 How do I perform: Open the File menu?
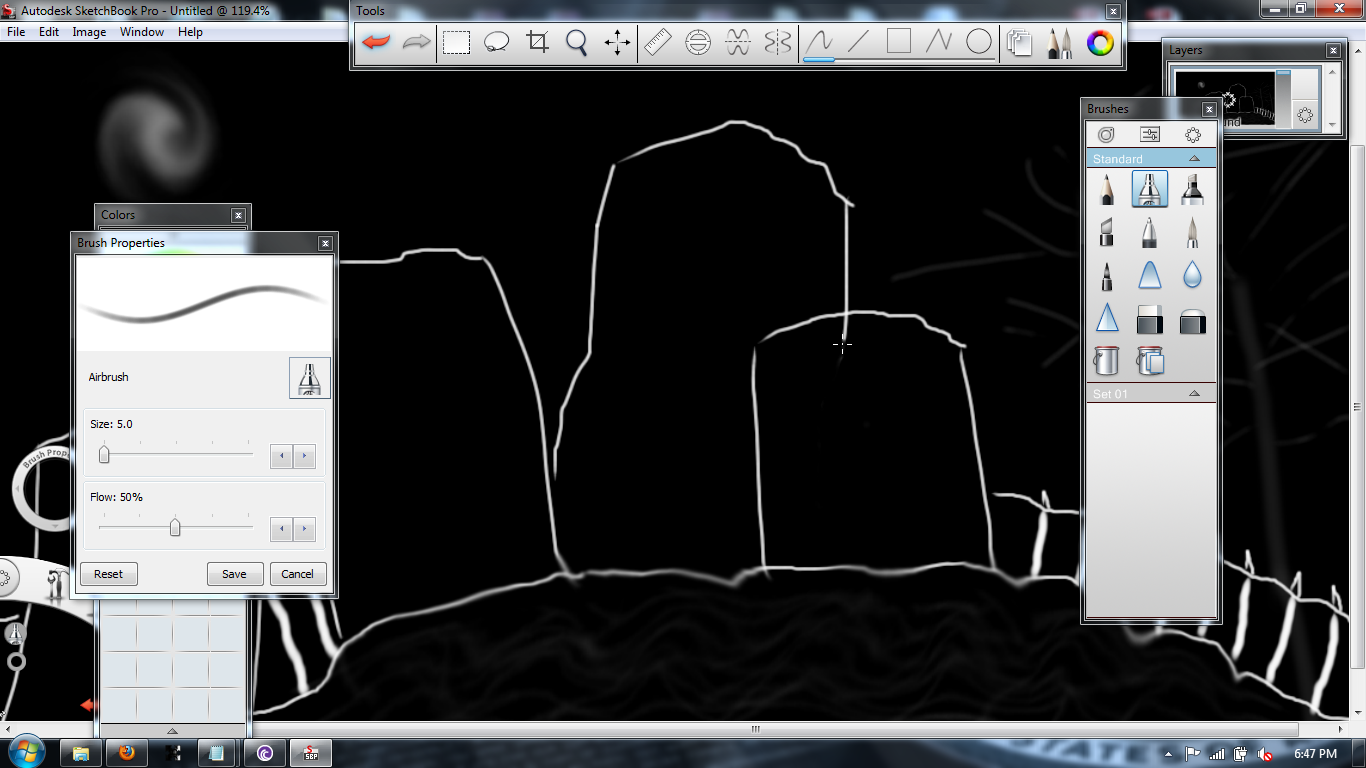pos(16,32)
